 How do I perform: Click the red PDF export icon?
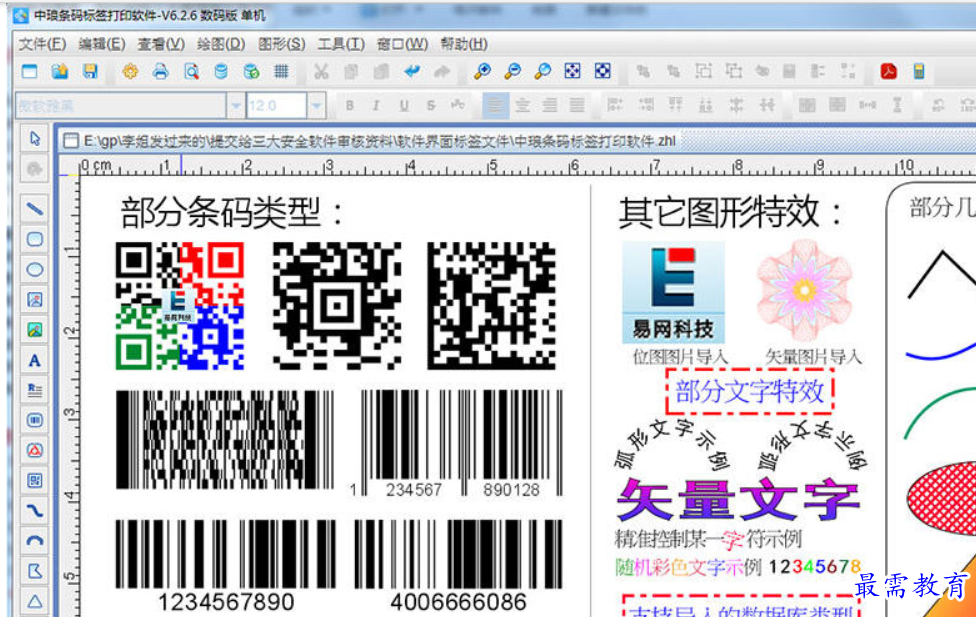(x=888, y=72)
